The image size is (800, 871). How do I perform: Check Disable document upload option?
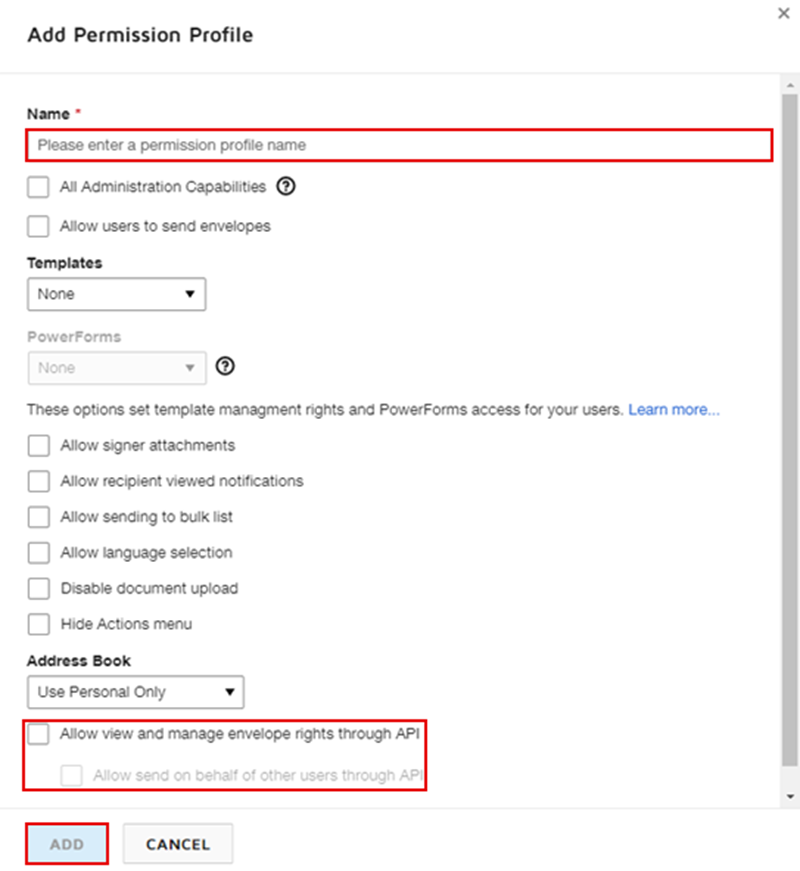[x=39, y=588]
